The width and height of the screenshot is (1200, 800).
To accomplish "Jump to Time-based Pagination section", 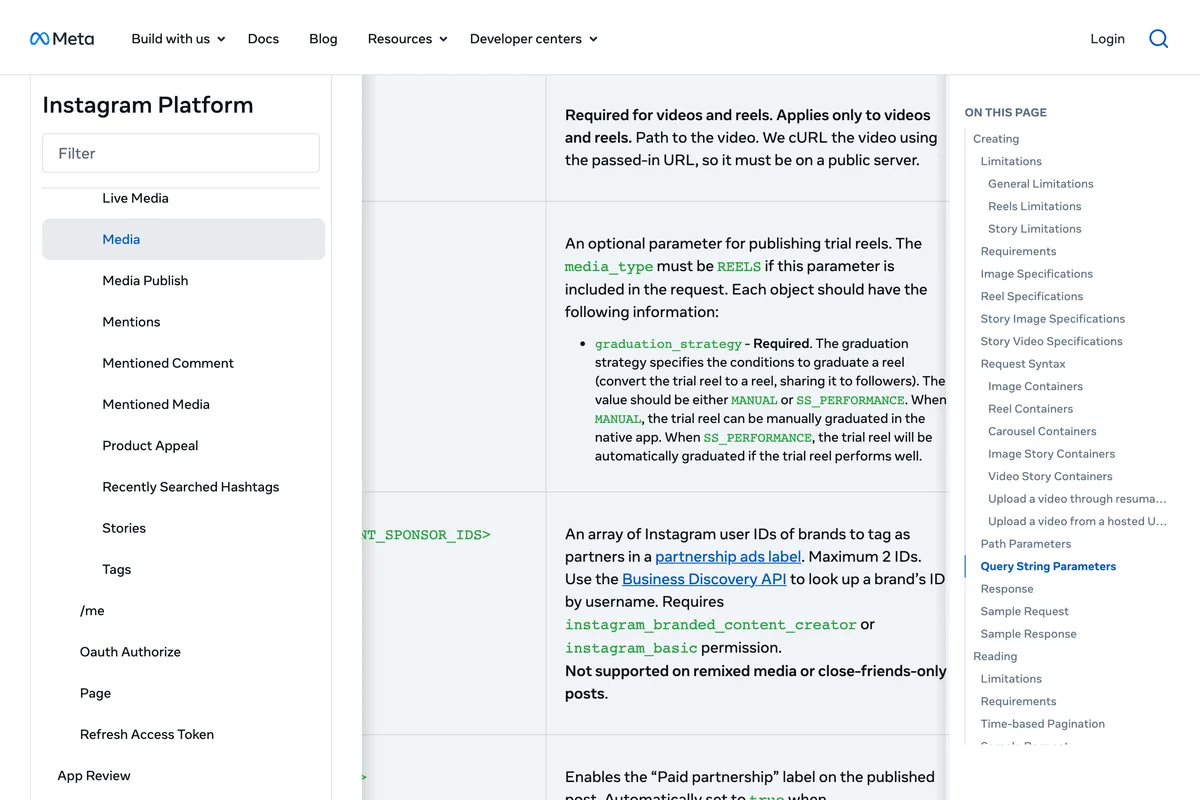I will point(1042,724).
